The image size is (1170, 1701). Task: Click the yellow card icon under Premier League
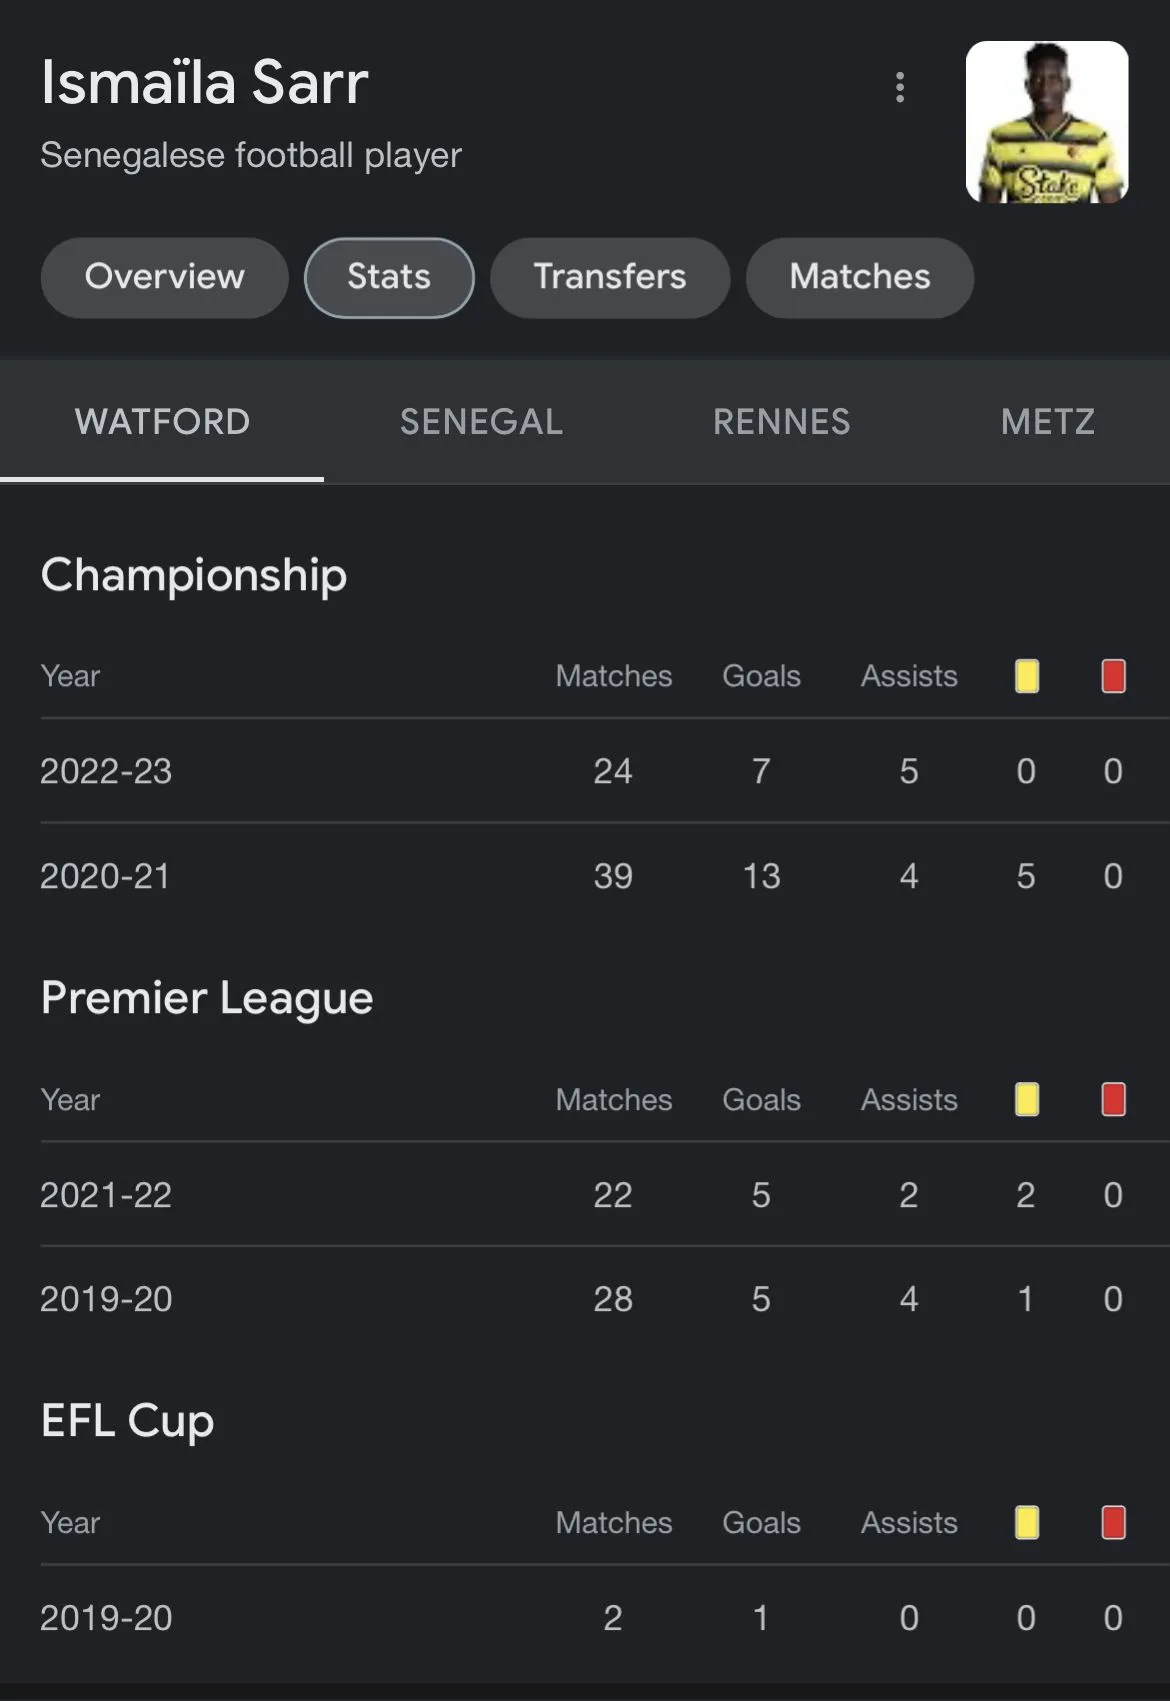click(x=1026, y=1099)
